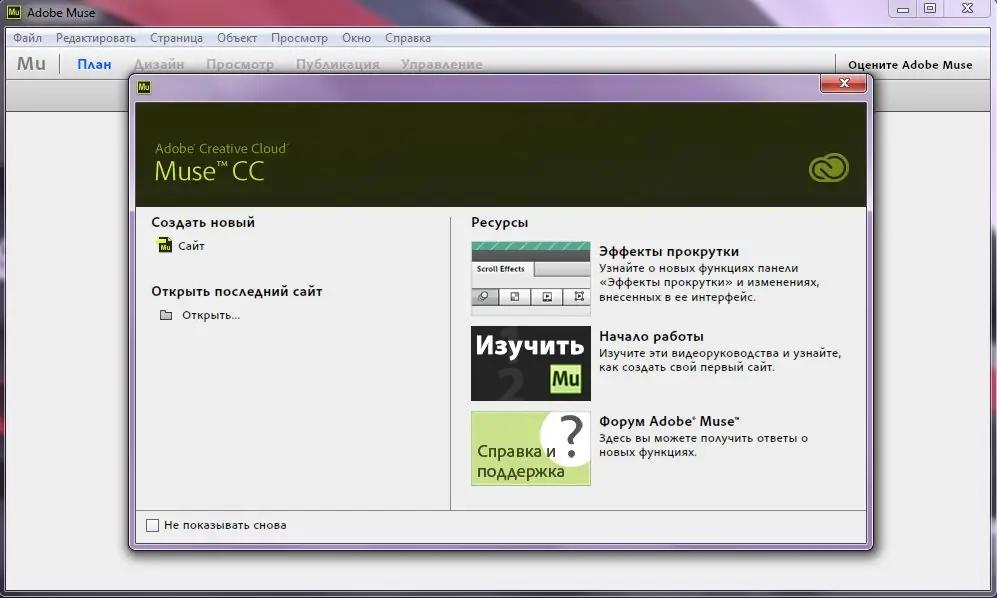
Task: Open the Справка menu
Action: [x=408, y=38]
